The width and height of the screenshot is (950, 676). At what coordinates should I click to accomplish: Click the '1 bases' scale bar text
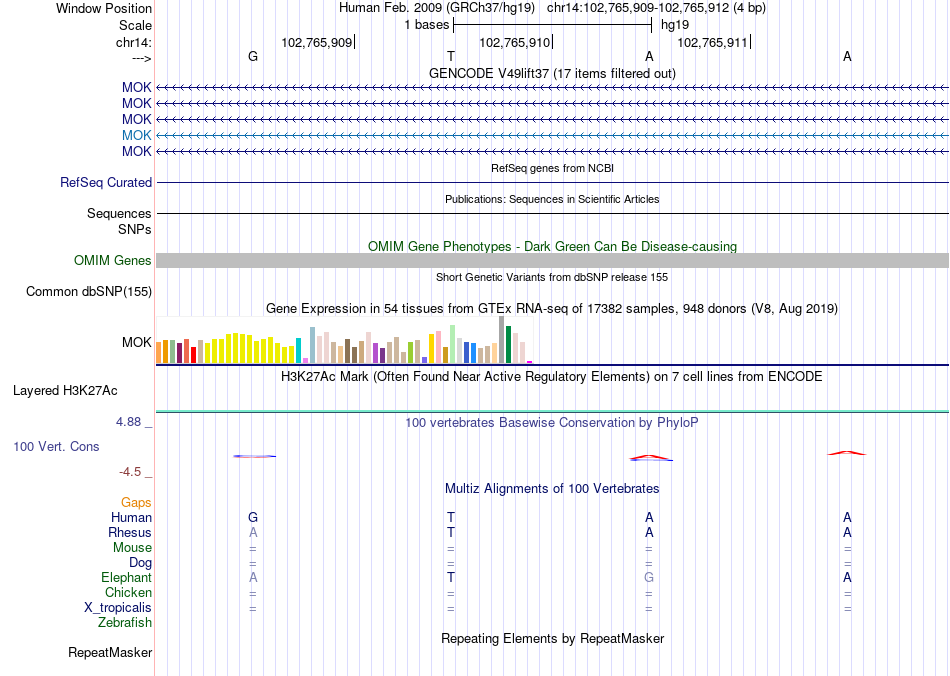(427, 25)
